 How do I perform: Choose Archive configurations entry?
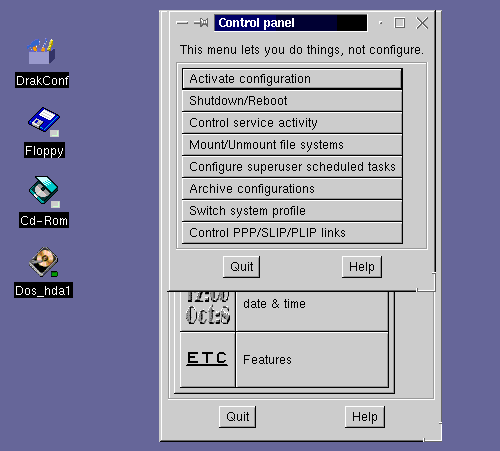click(x=292, y=189)
